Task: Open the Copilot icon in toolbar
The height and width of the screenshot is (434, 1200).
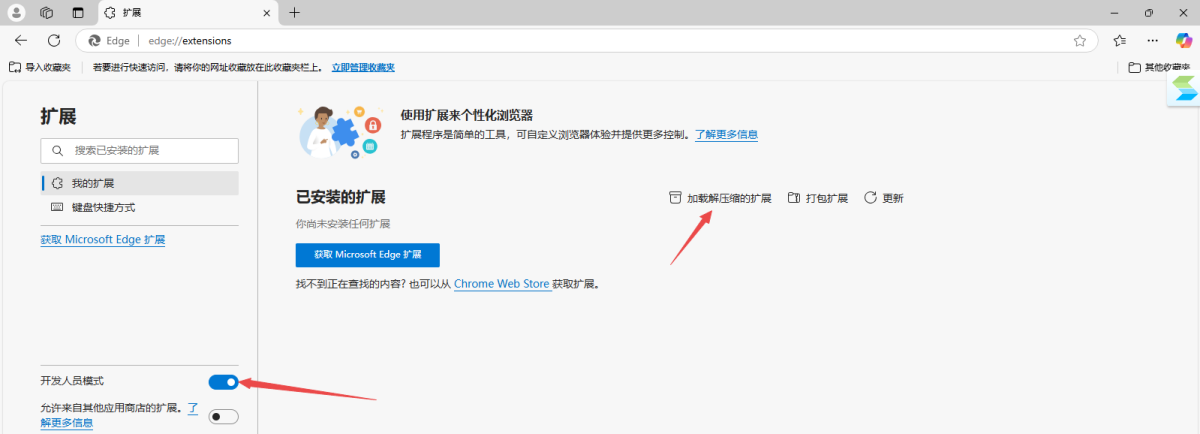Action: (1184, 41)
